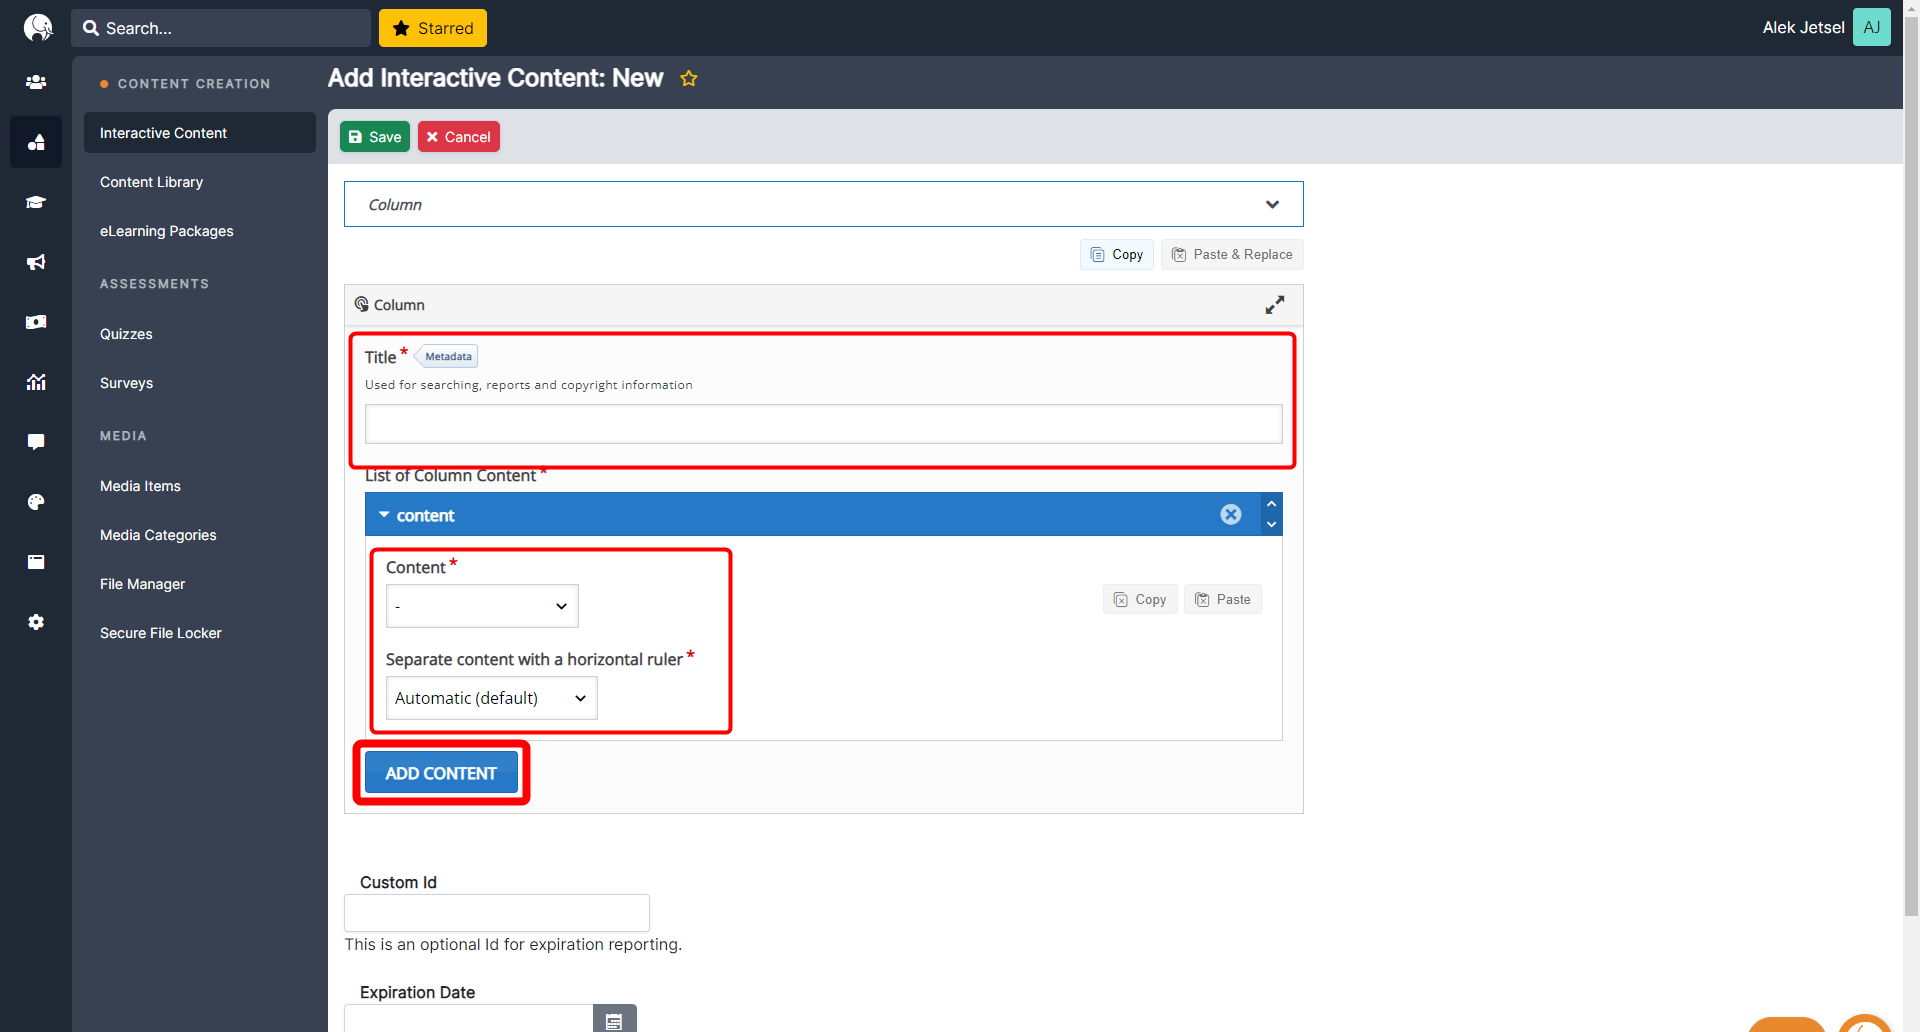Click the search magnifier icon

coord(91,28)
